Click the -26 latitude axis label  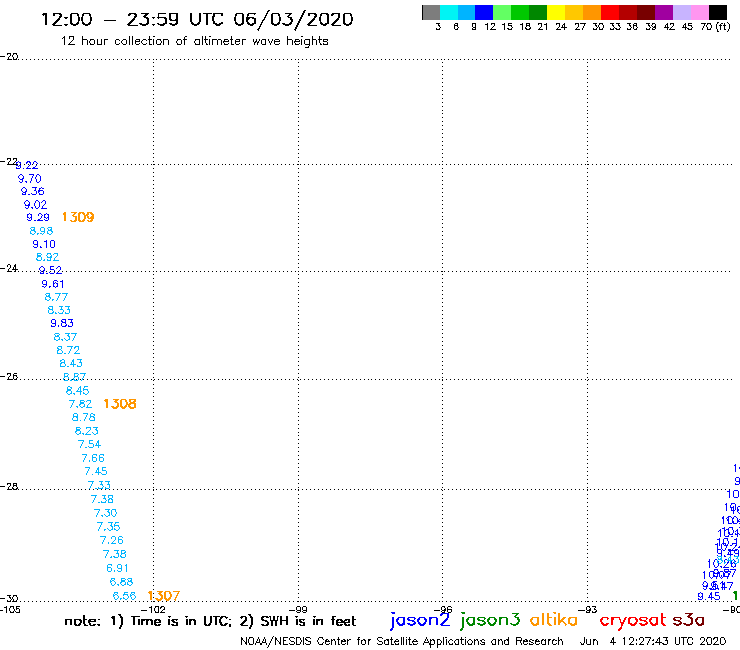click(9, 376)
